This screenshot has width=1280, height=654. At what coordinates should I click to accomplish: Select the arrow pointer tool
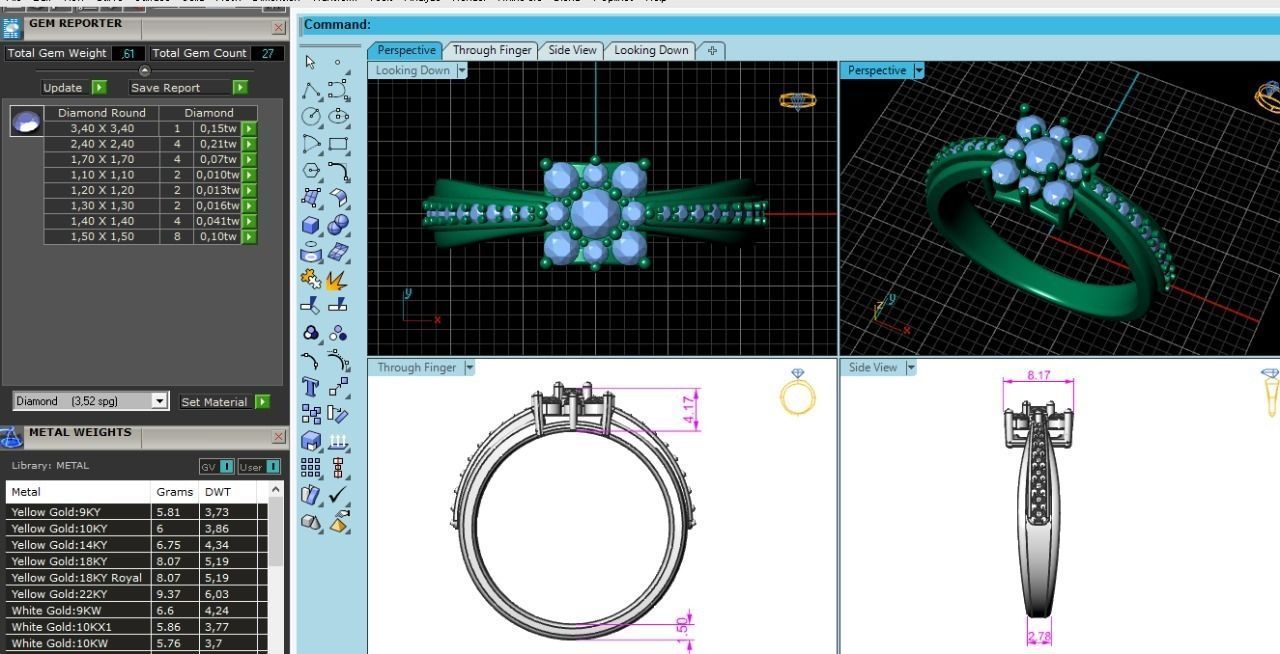(311, 62)
